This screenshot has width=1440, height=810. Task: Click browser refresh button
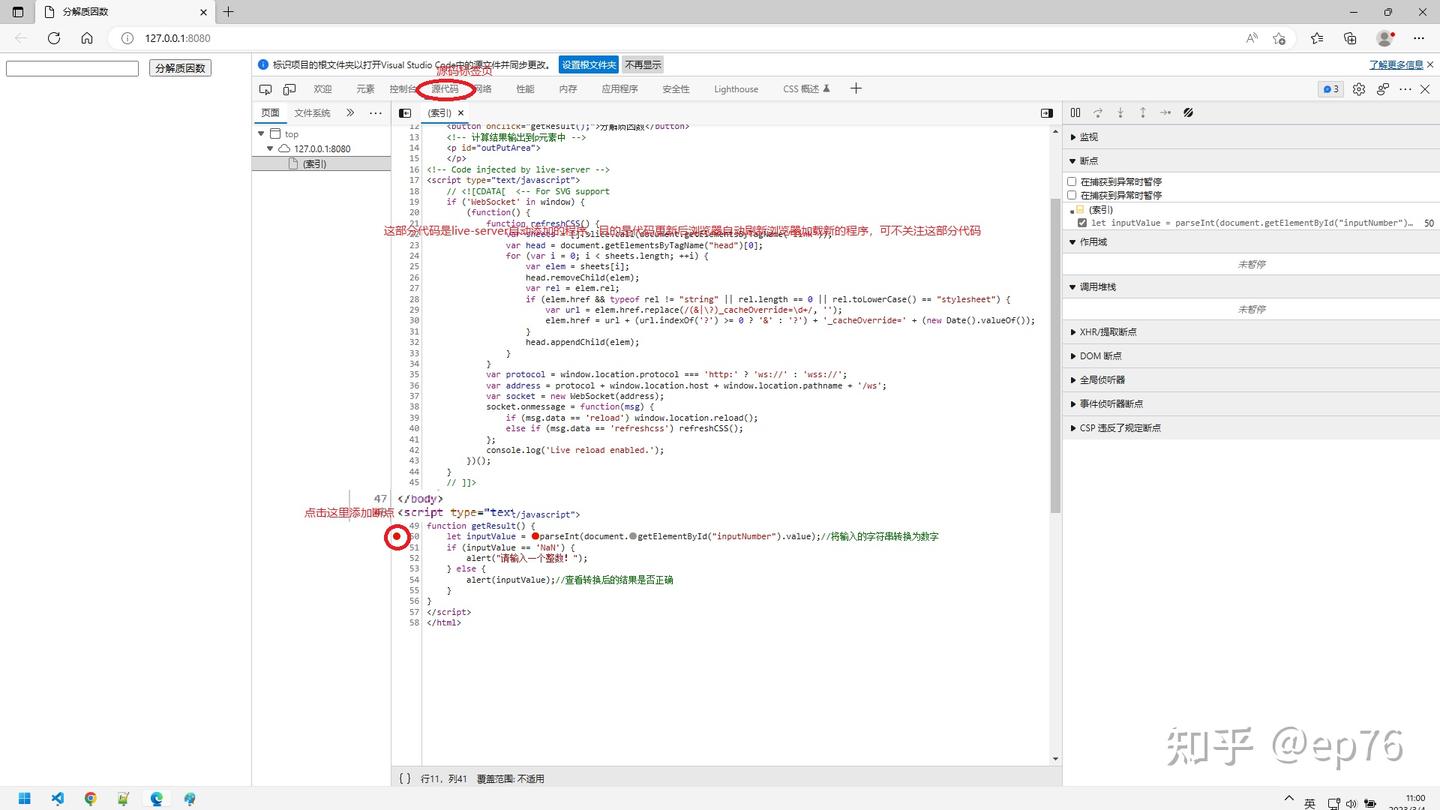point(54,38)
